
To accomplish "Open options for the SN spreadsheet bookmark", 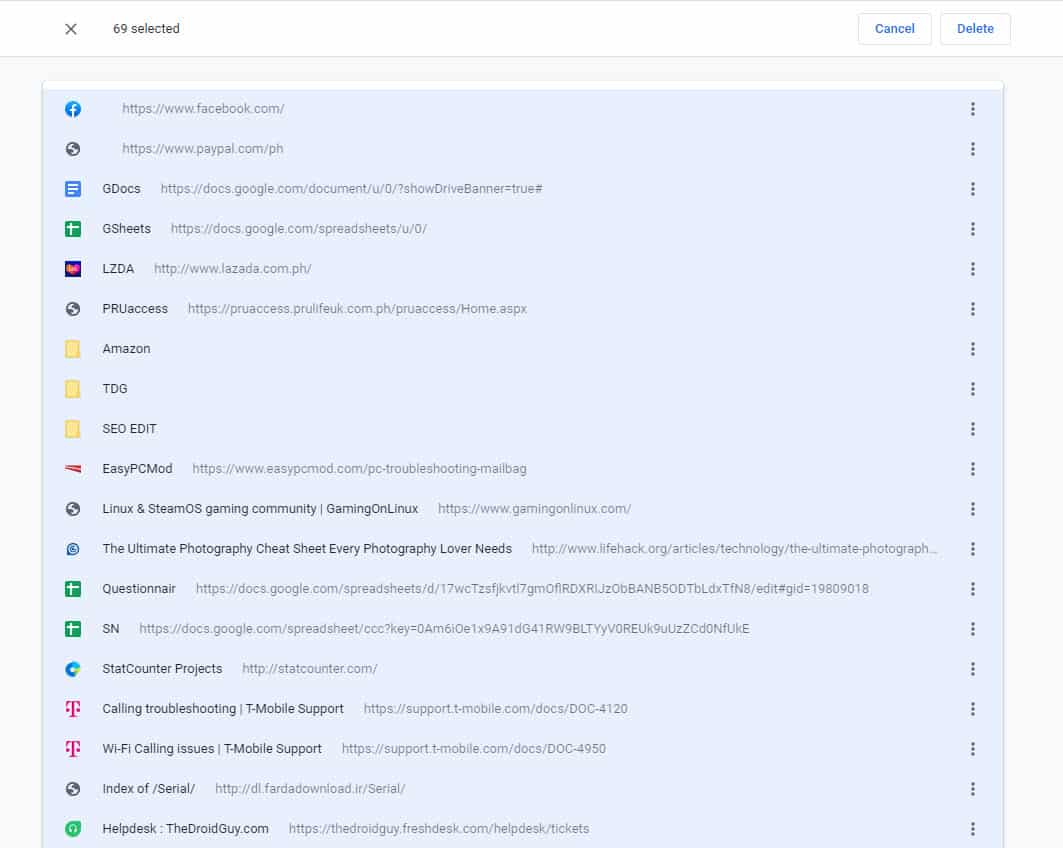I will point(972,628).
